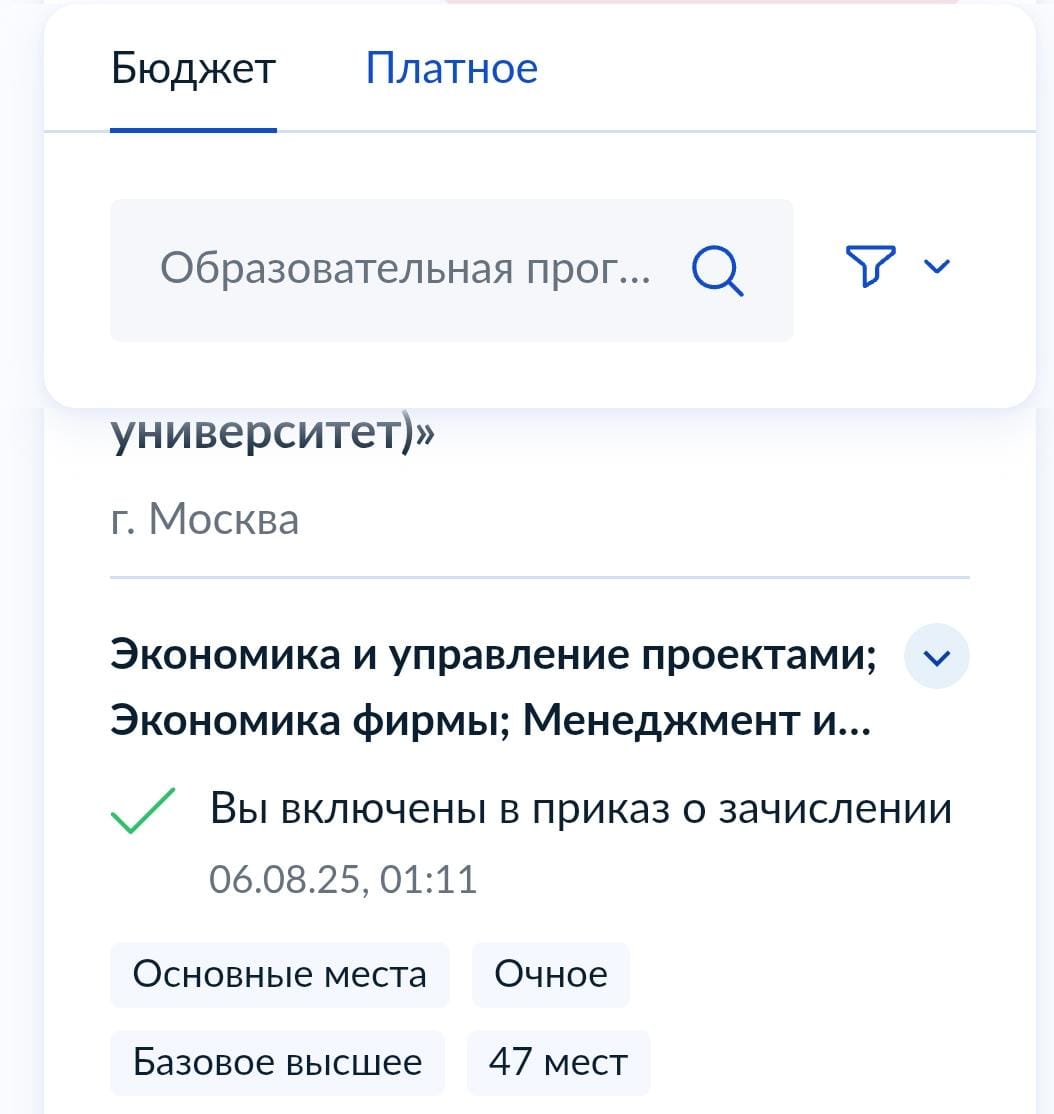1054x1114 pixels.
Task: Tap the 47 мест tag
Action: [x=558, y=1061]
